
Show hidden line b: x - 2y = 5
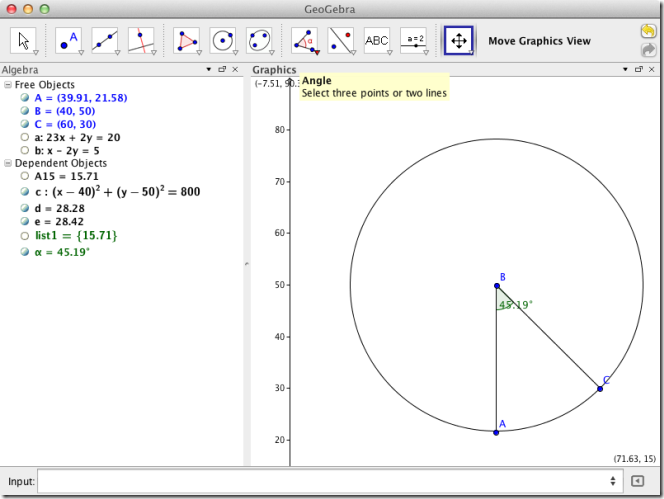[25, 150]
